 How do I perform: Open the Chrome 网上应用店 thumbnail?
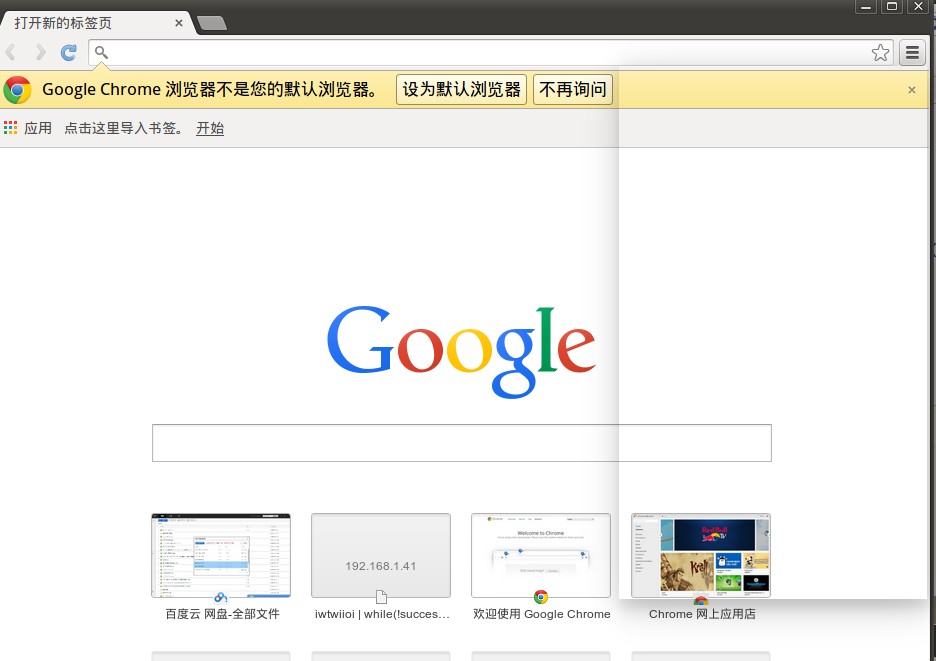701,555
